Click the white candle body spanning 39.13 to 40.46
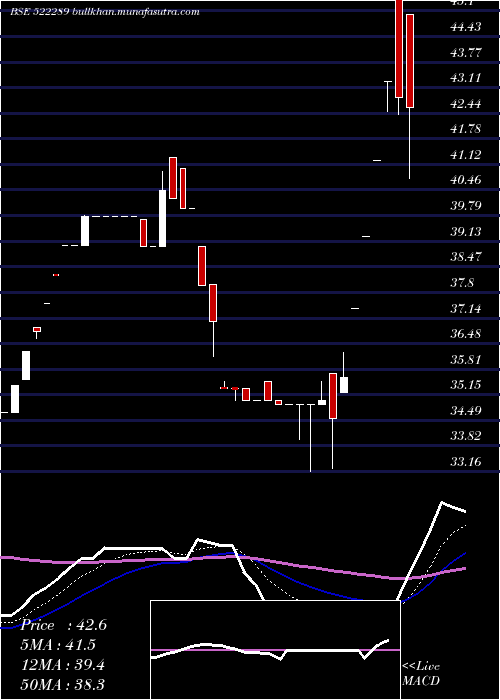The width and height of the screenshot is (500, 700). click(162, 218)
